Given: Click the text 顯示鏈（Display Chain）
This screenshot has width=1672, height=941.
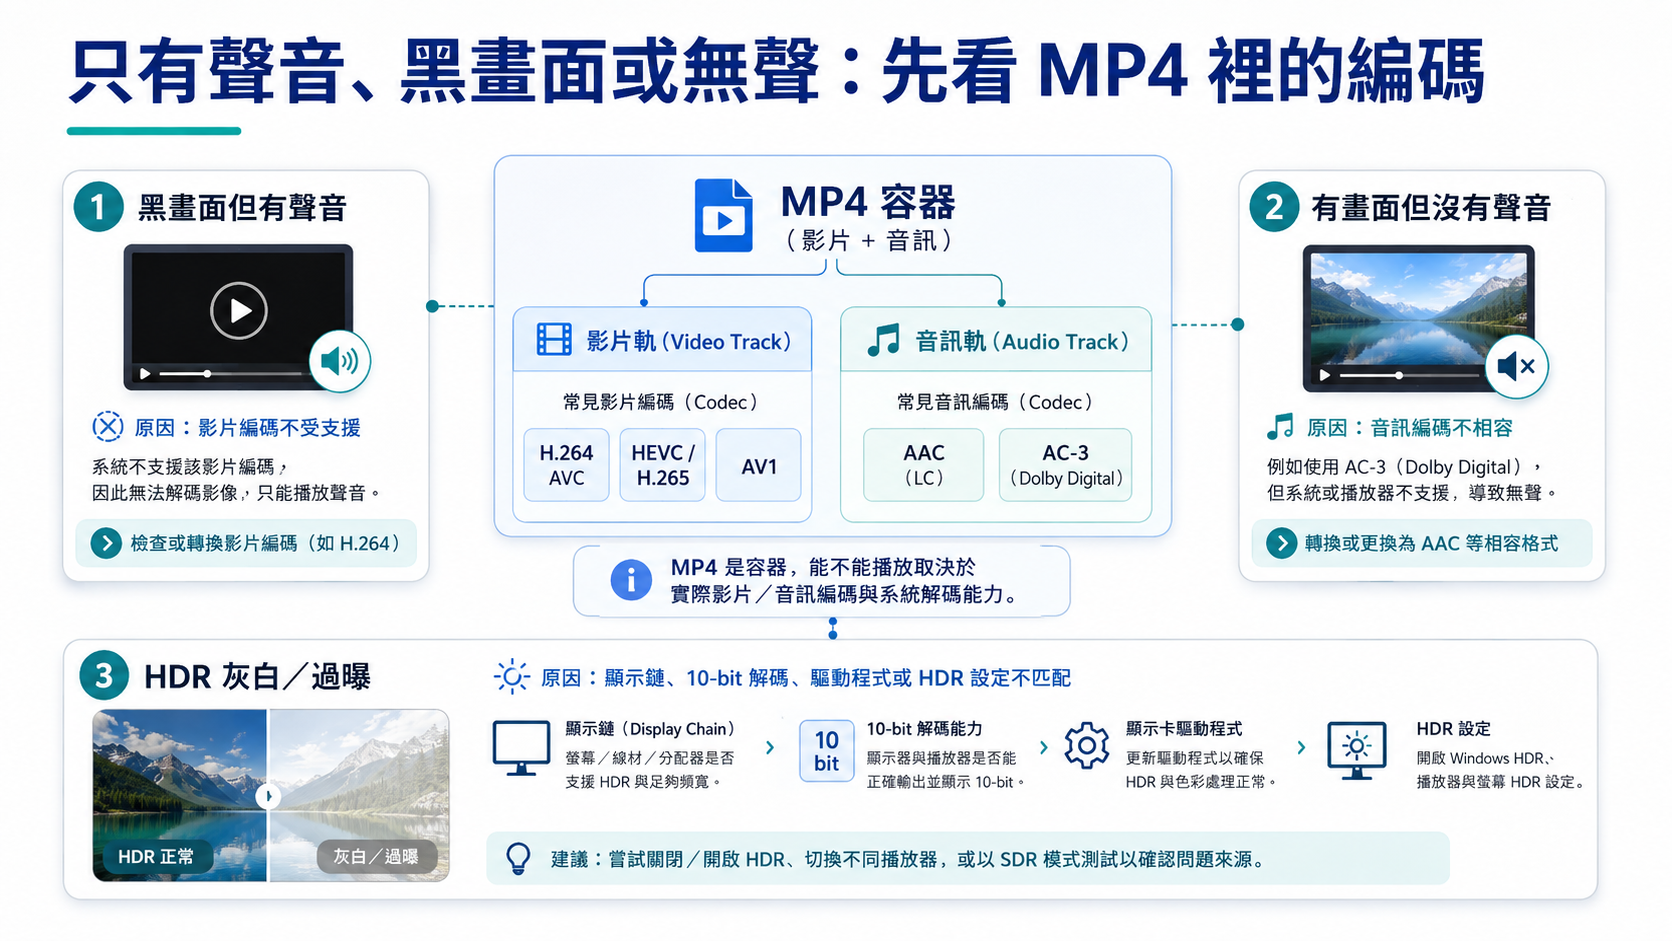Looking at the screenshot, I should point(653,728).
